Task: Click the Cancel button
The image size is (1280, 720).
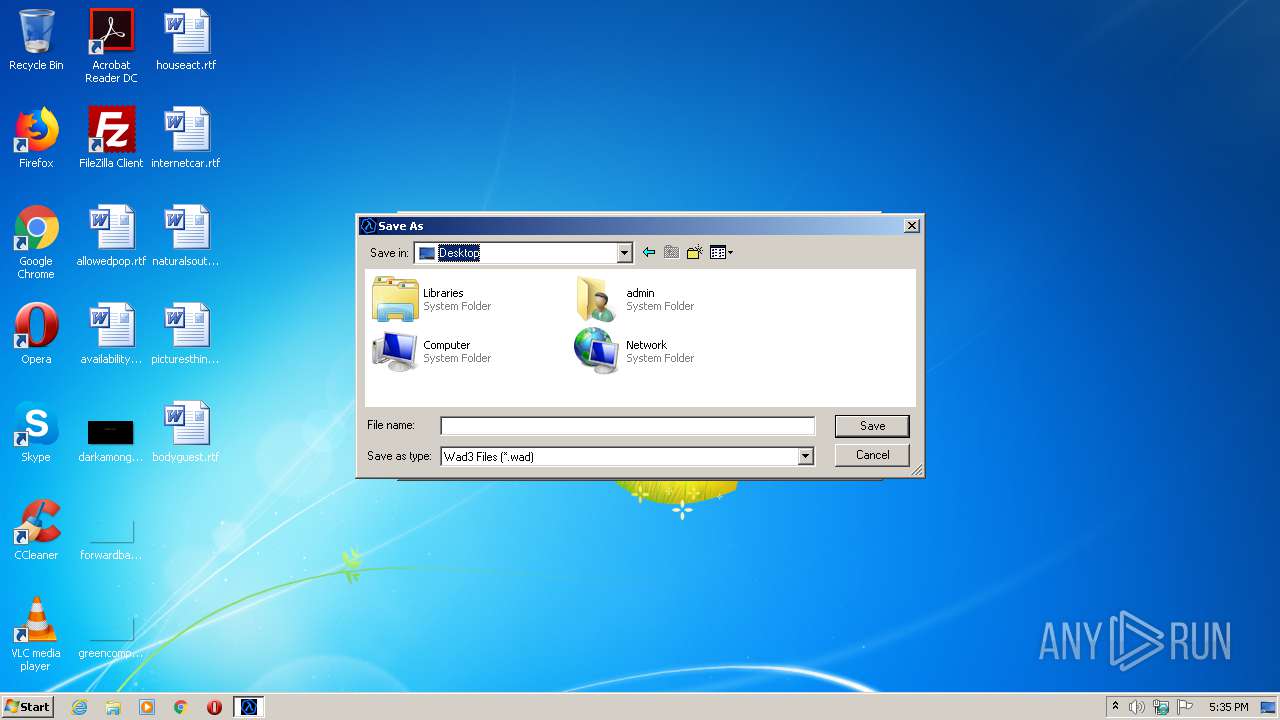Action: pos(872,455)
